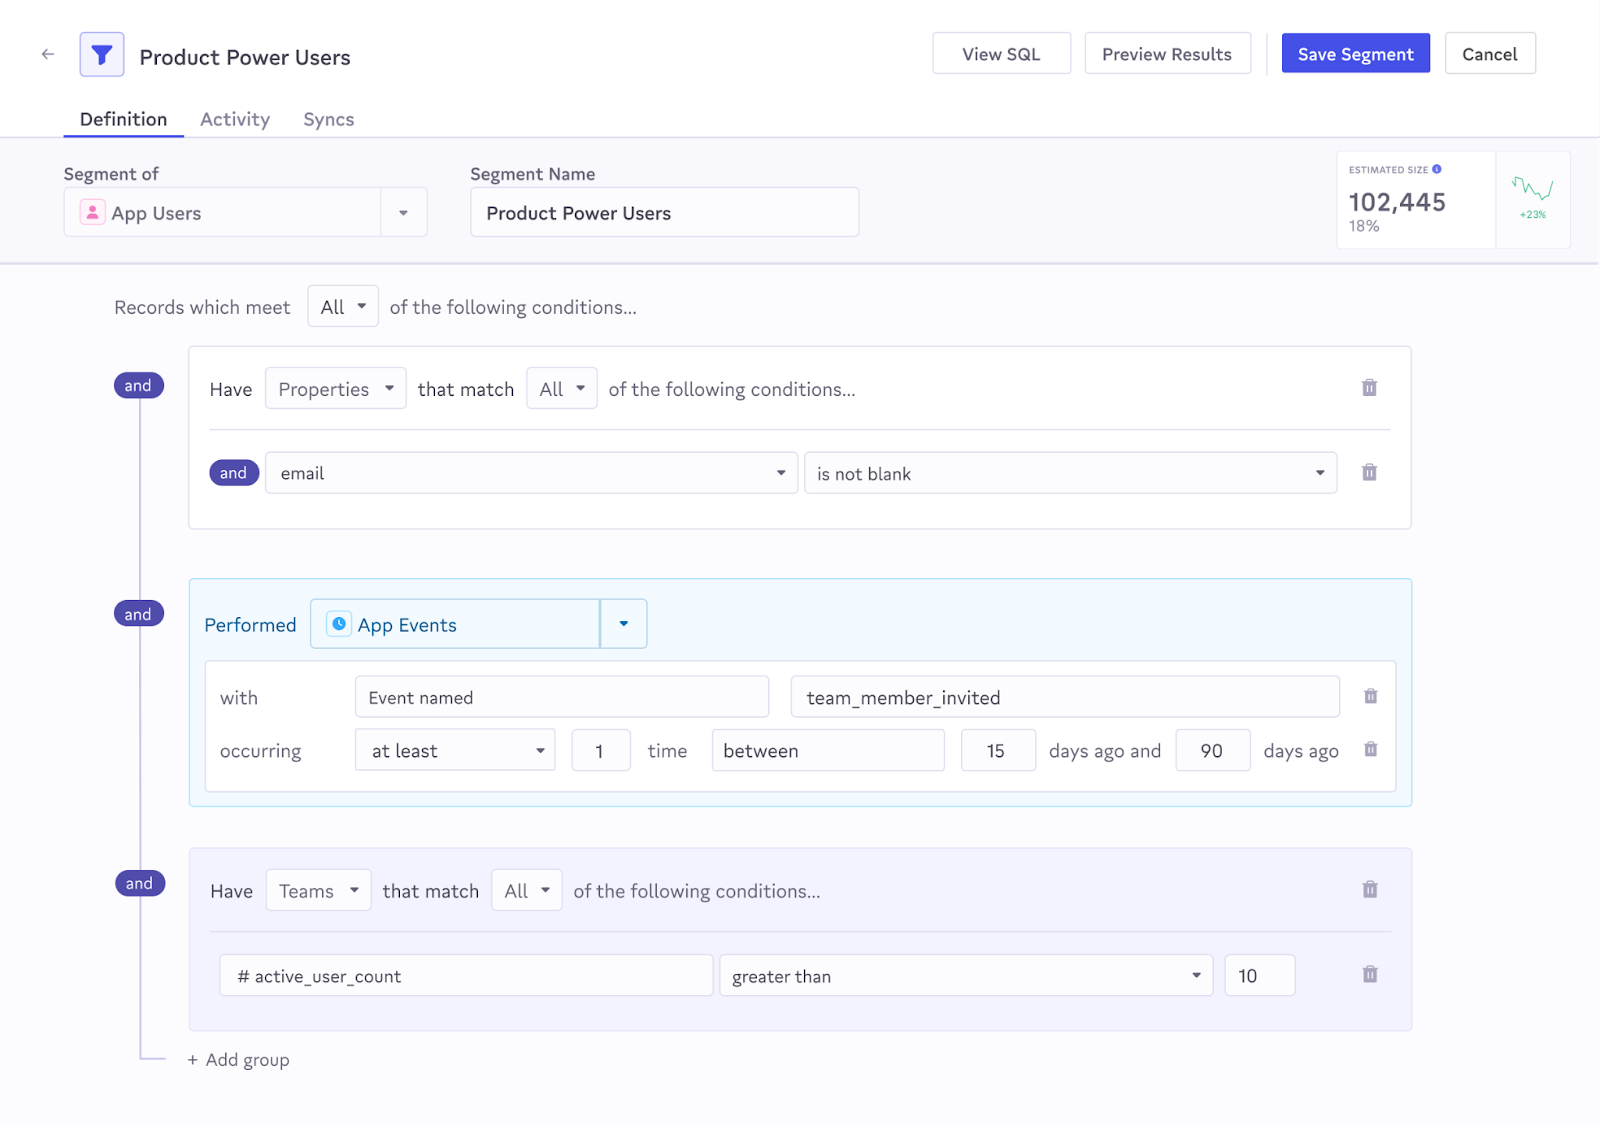The height and width of the screenshot is (1127, 1600).
Task: Switch to the Syncs tab
Action: tap(329, 119)
